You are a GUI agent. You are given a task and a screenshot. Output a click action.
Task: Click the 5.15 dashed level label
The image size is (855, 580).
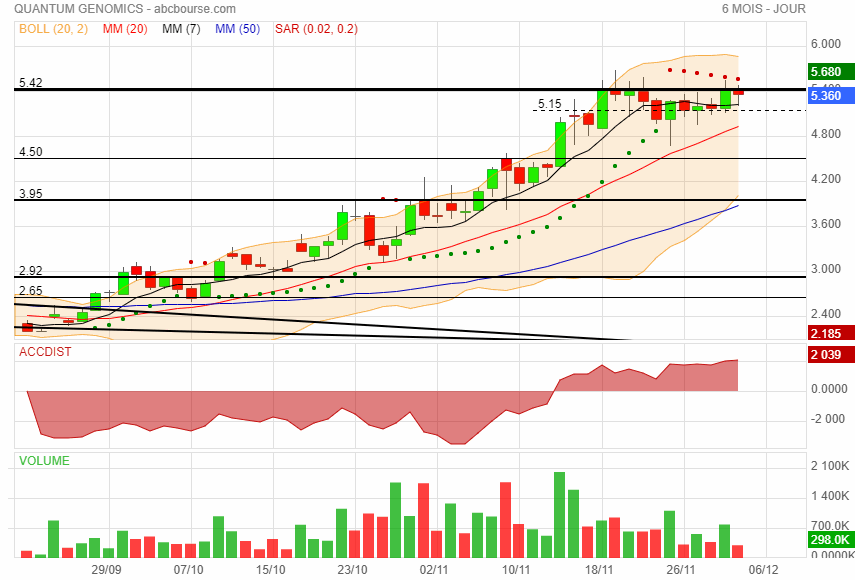point(550,104)
